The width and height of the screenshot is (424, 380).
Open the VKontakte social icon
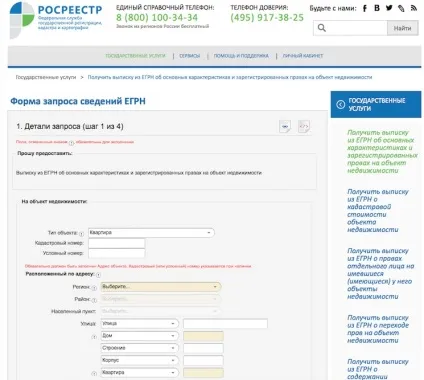(x=377, y=8)
